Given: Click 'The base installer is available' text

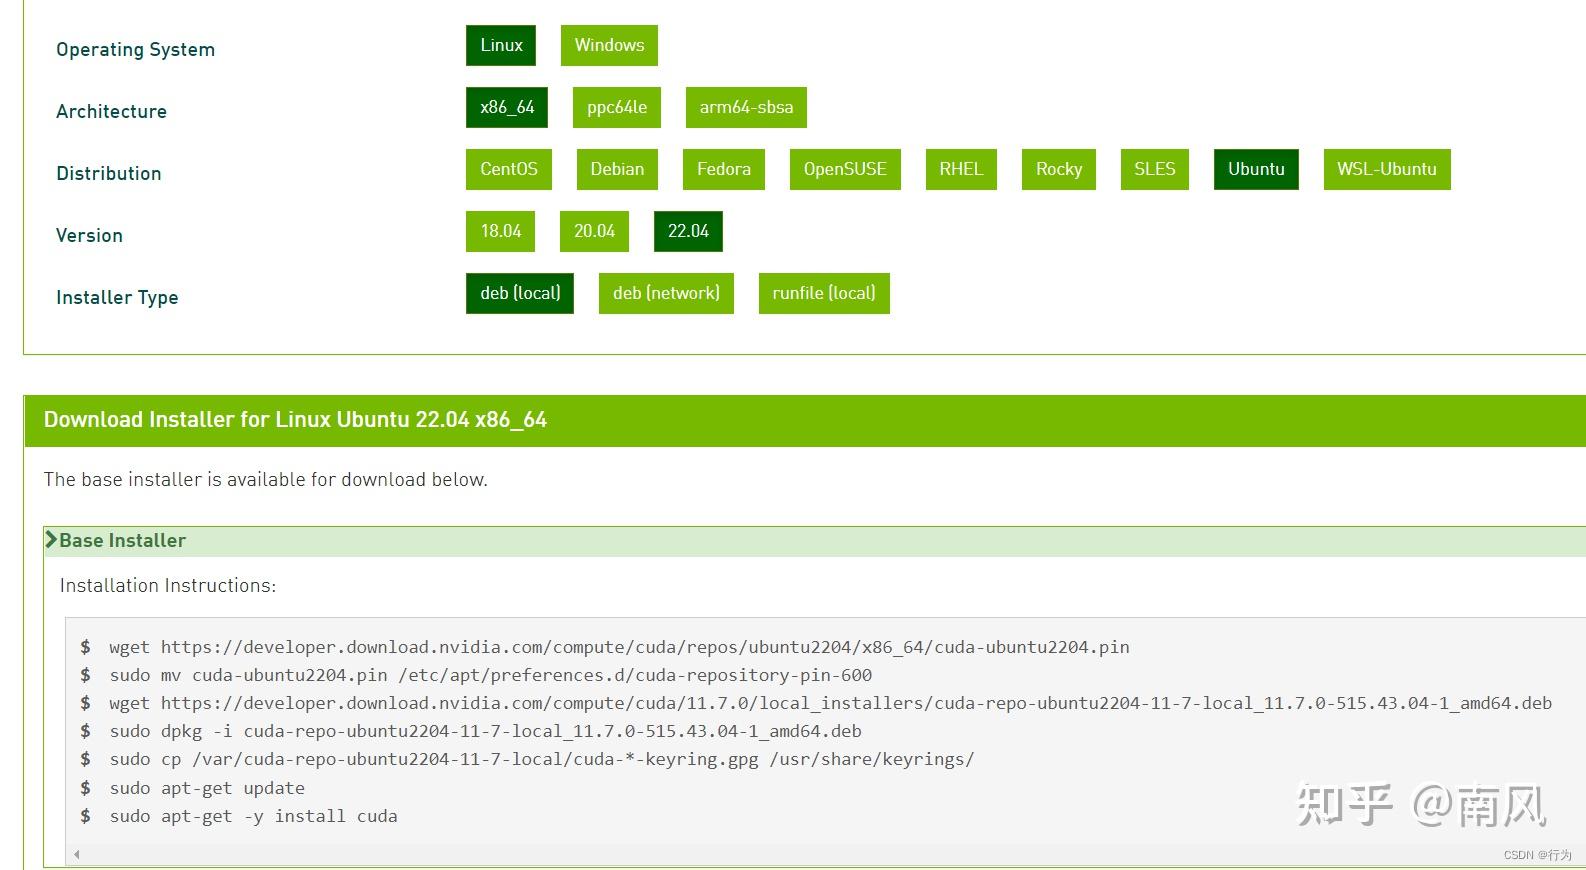Looking at the screenshot, I should 265,480.
